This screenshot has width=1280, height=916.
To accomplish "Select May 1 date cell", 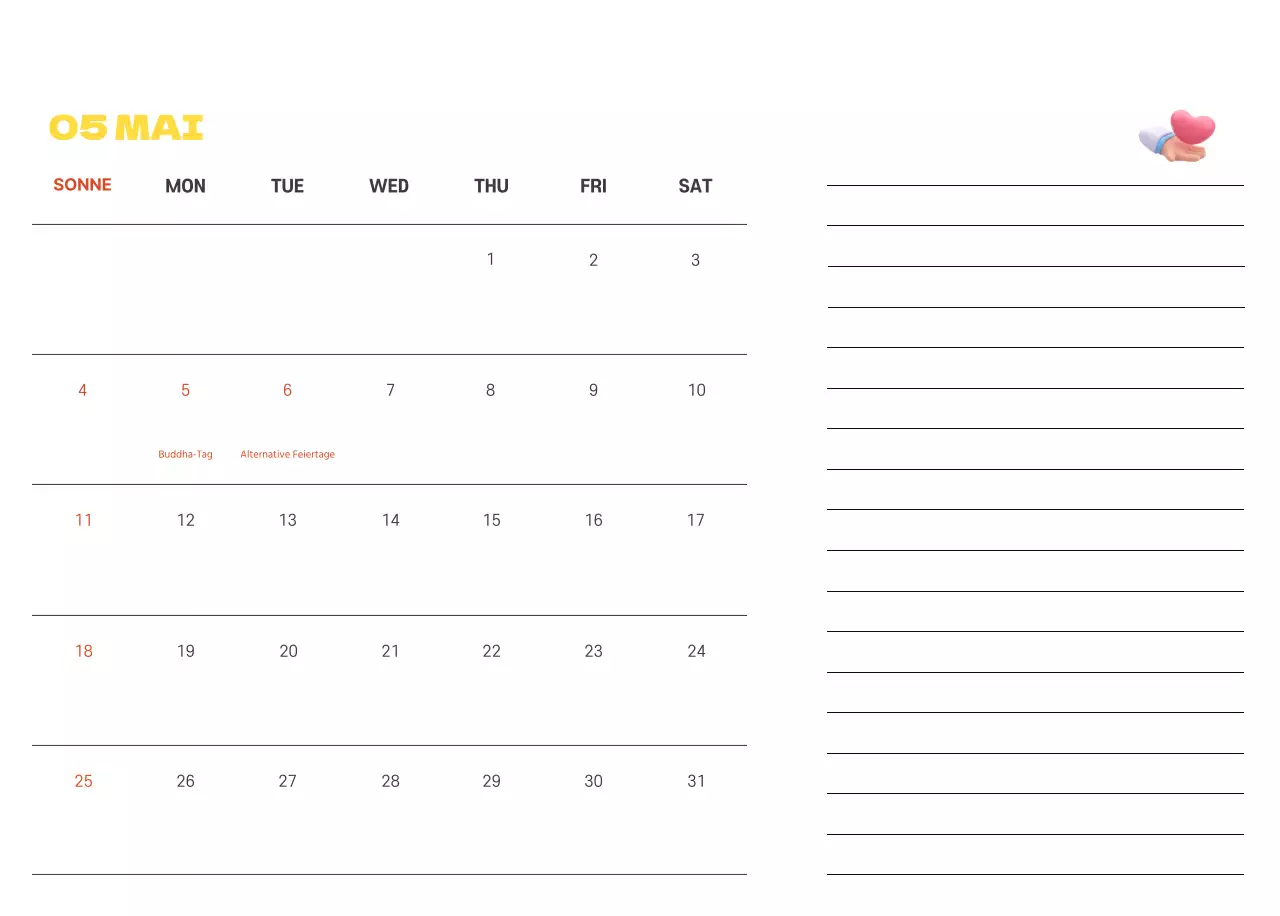I will click(x=490, y=260).
